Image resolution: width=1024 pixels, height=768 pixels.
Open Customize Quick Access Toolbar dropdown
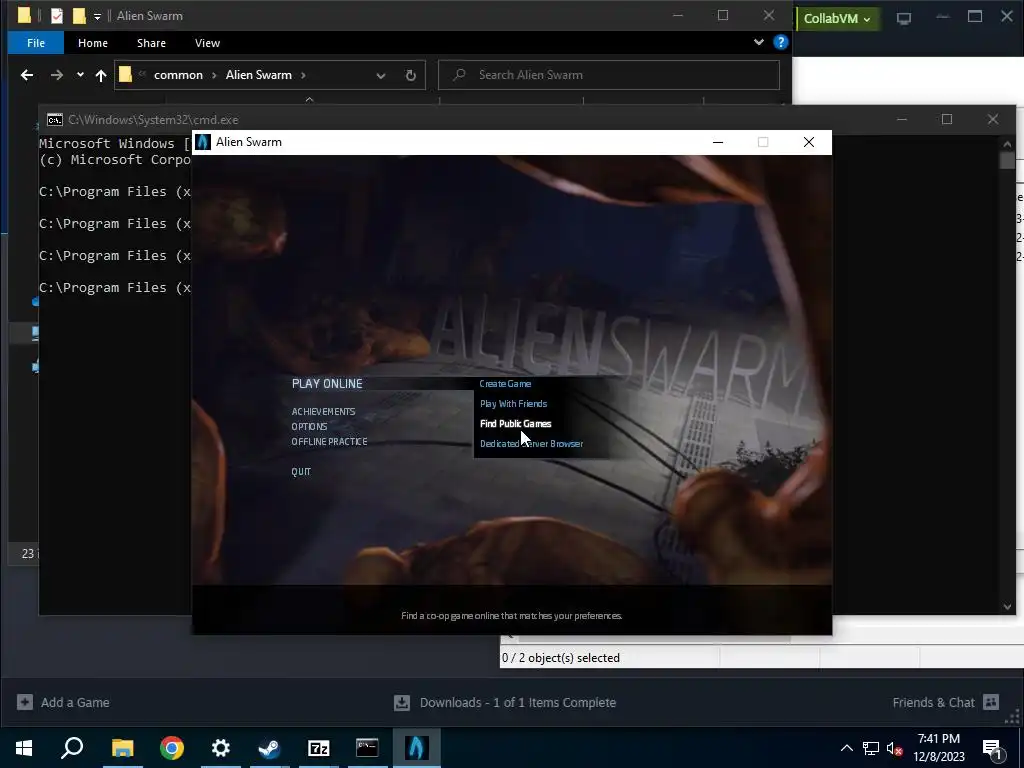point(97,16)
